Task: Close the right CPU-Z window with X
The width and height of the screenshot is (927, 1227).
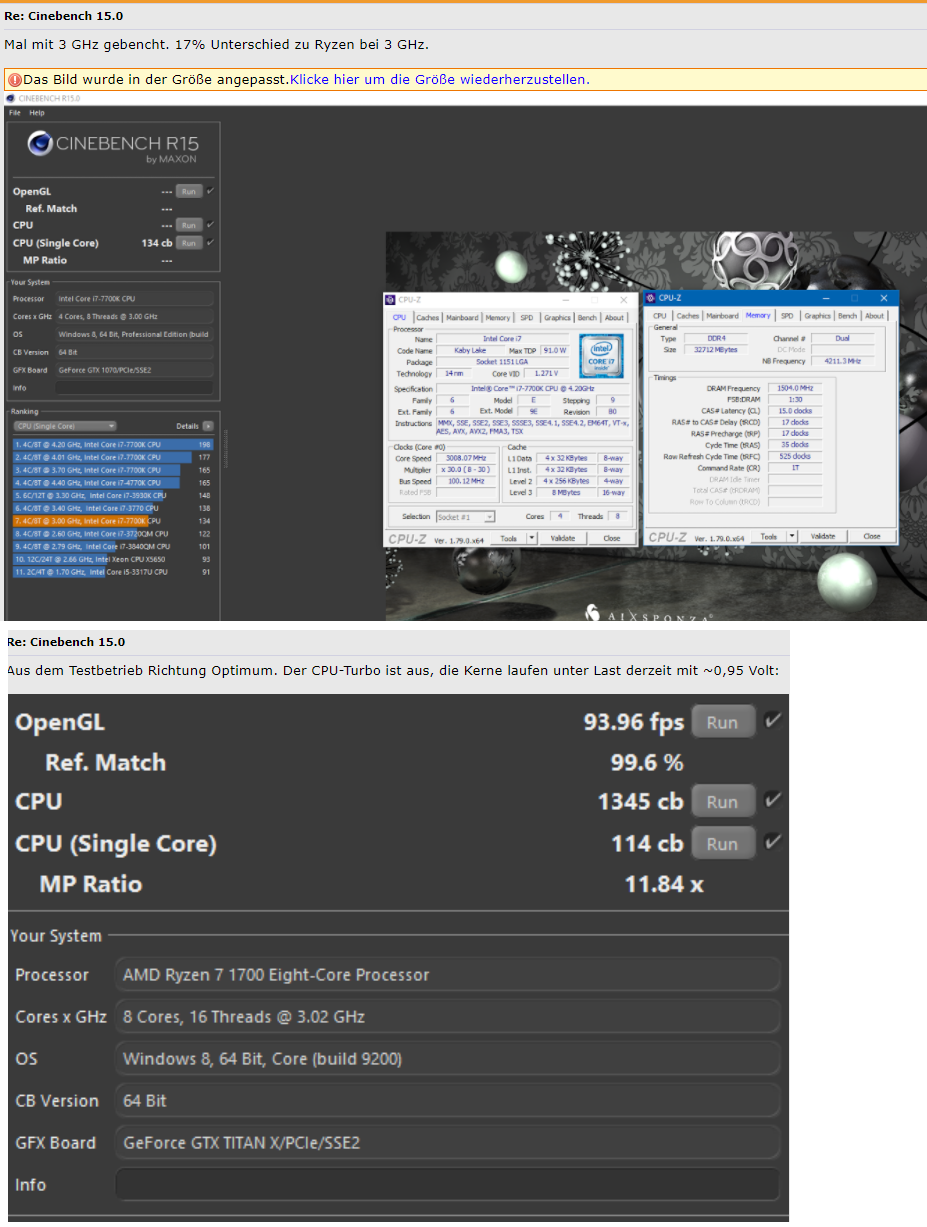Action: [x=883, y=298]
